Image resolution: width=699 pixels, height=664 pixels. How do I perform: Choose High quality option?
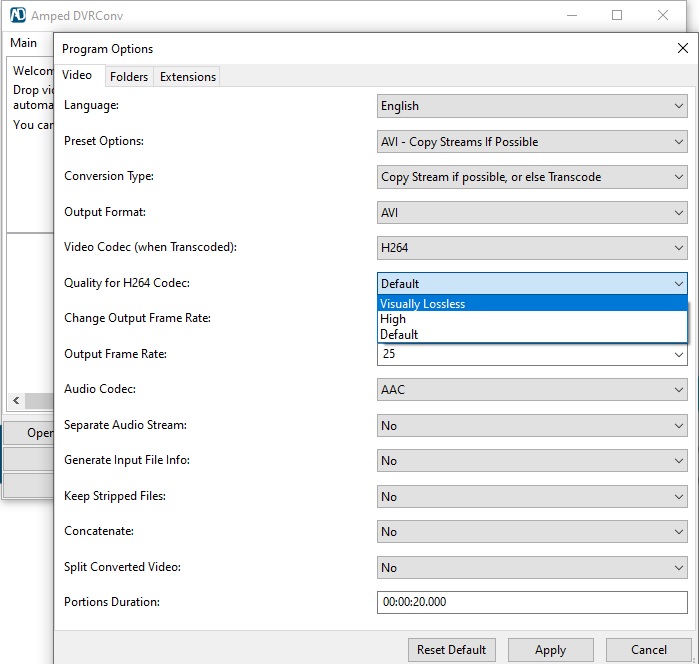(532, 319)
